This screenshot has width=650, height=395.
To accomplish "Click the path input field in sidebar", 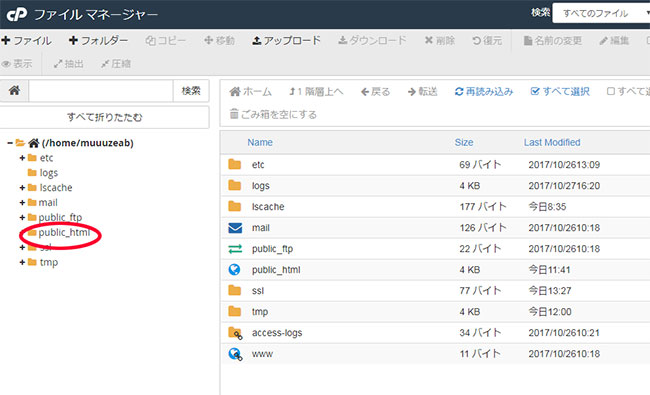I will [101, 91].
